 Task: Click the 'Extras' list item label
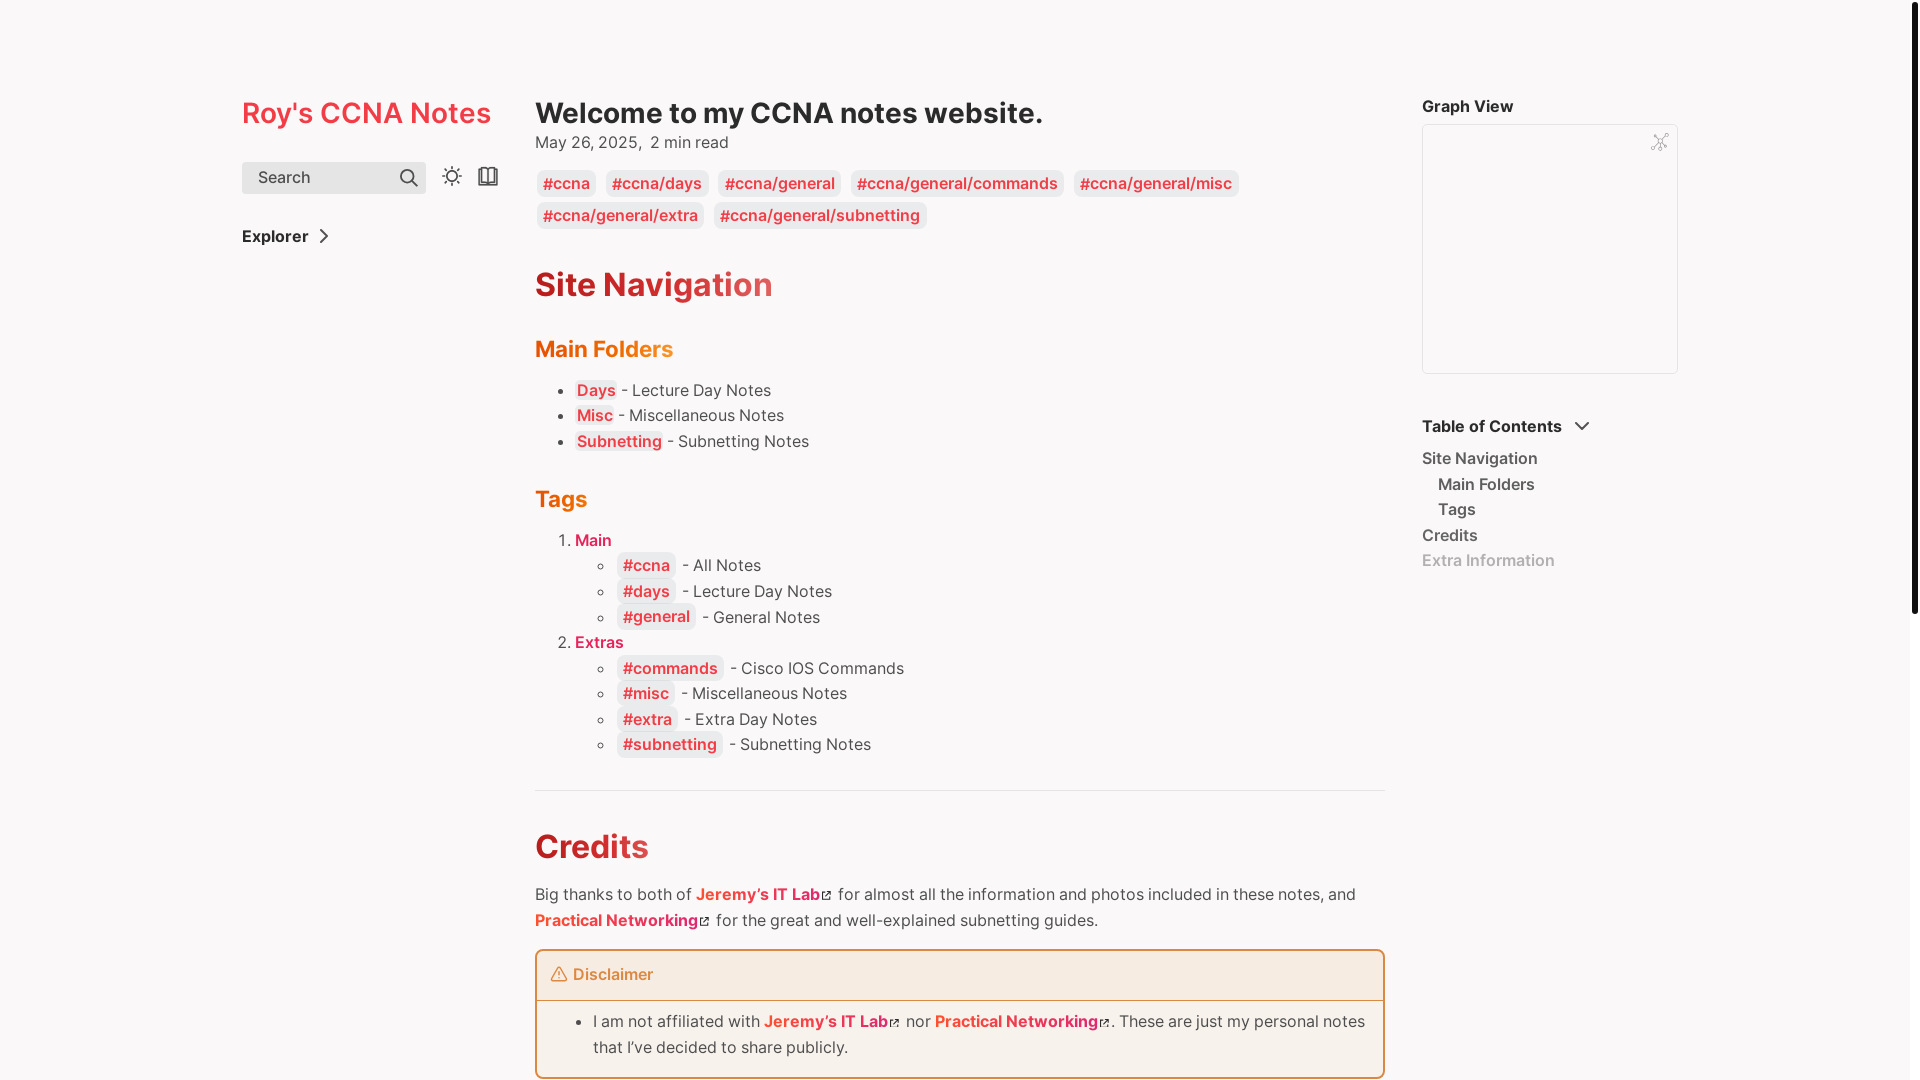pyautogui.click(x=599, y=642)
